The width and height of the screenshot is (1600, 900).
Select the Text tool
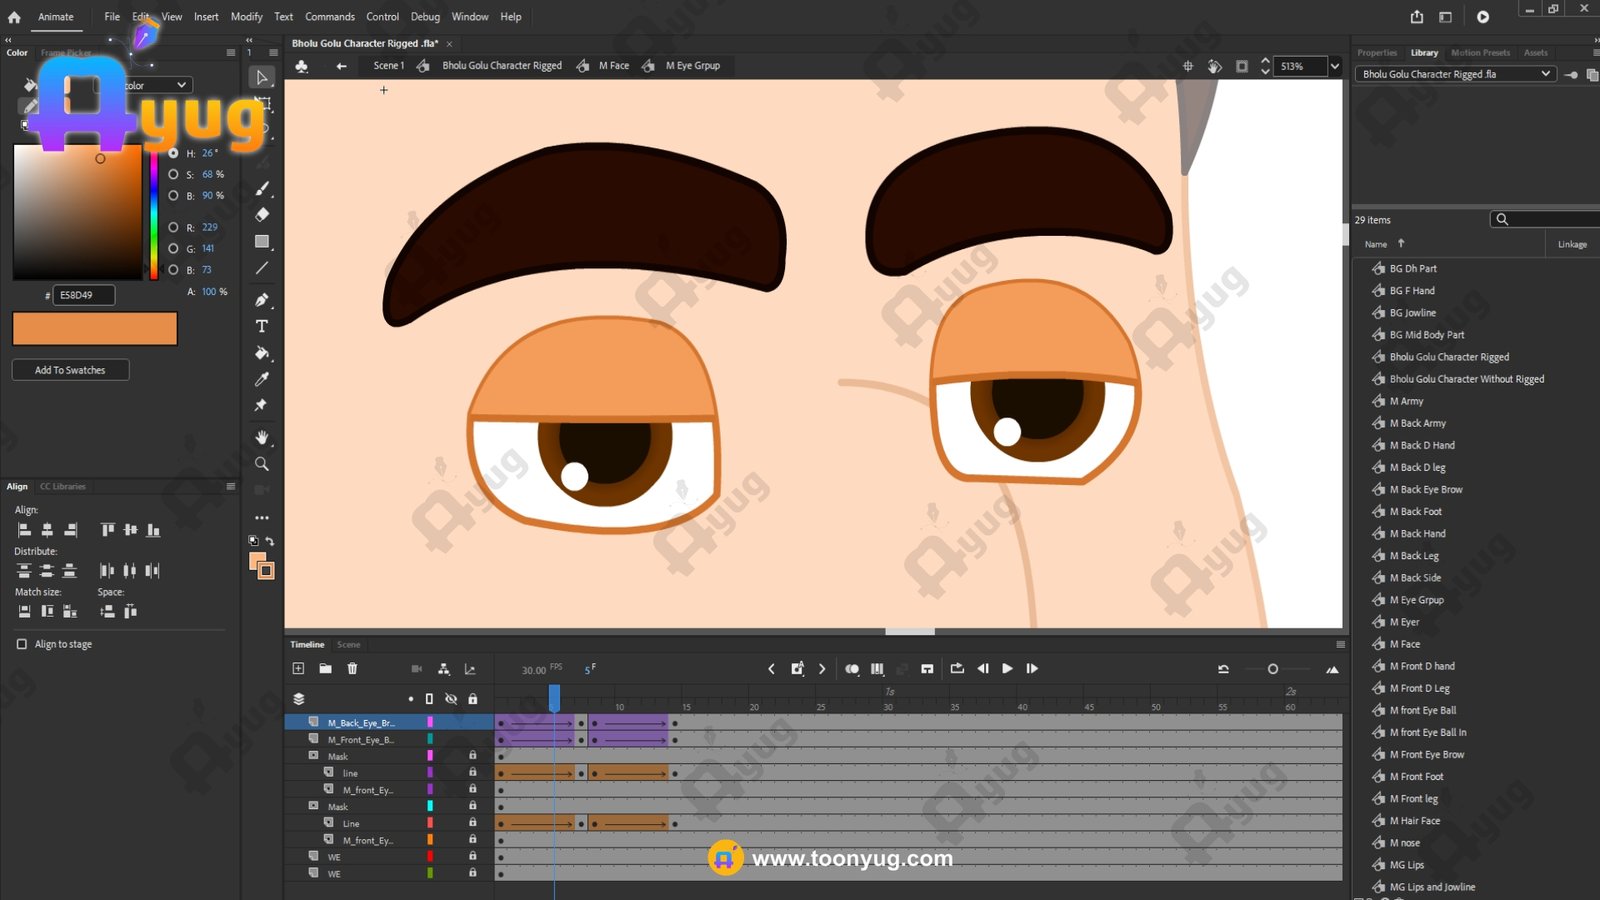click(x=262, y=327)
